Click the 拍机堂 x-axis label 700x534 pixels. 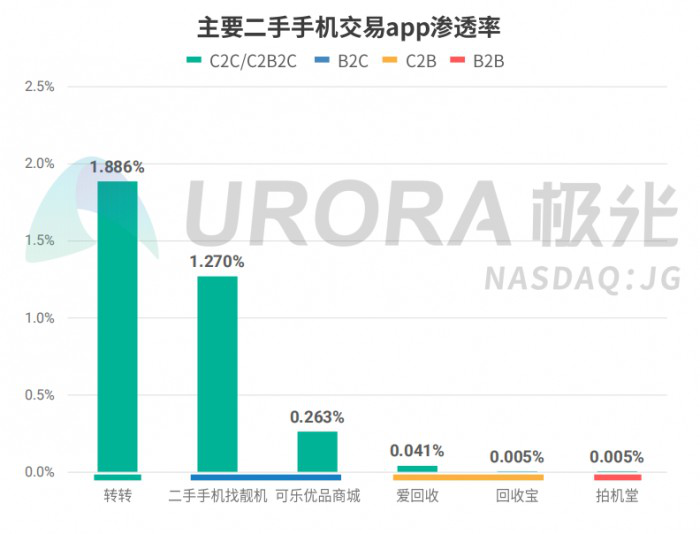pyautogui.click(x=617, y=496)
